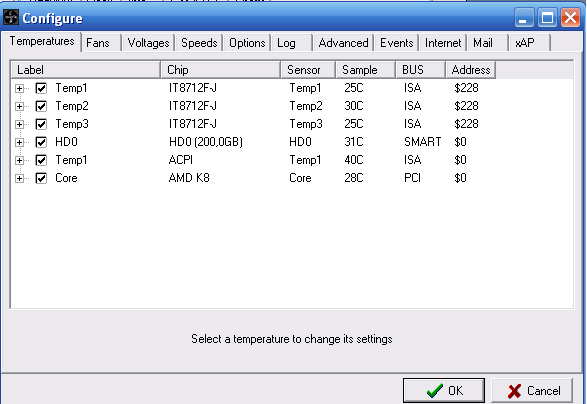Image resolution: width=587 pixels, height=404 pixels.
Task: Click the Address column header
Action: (471, 70)
